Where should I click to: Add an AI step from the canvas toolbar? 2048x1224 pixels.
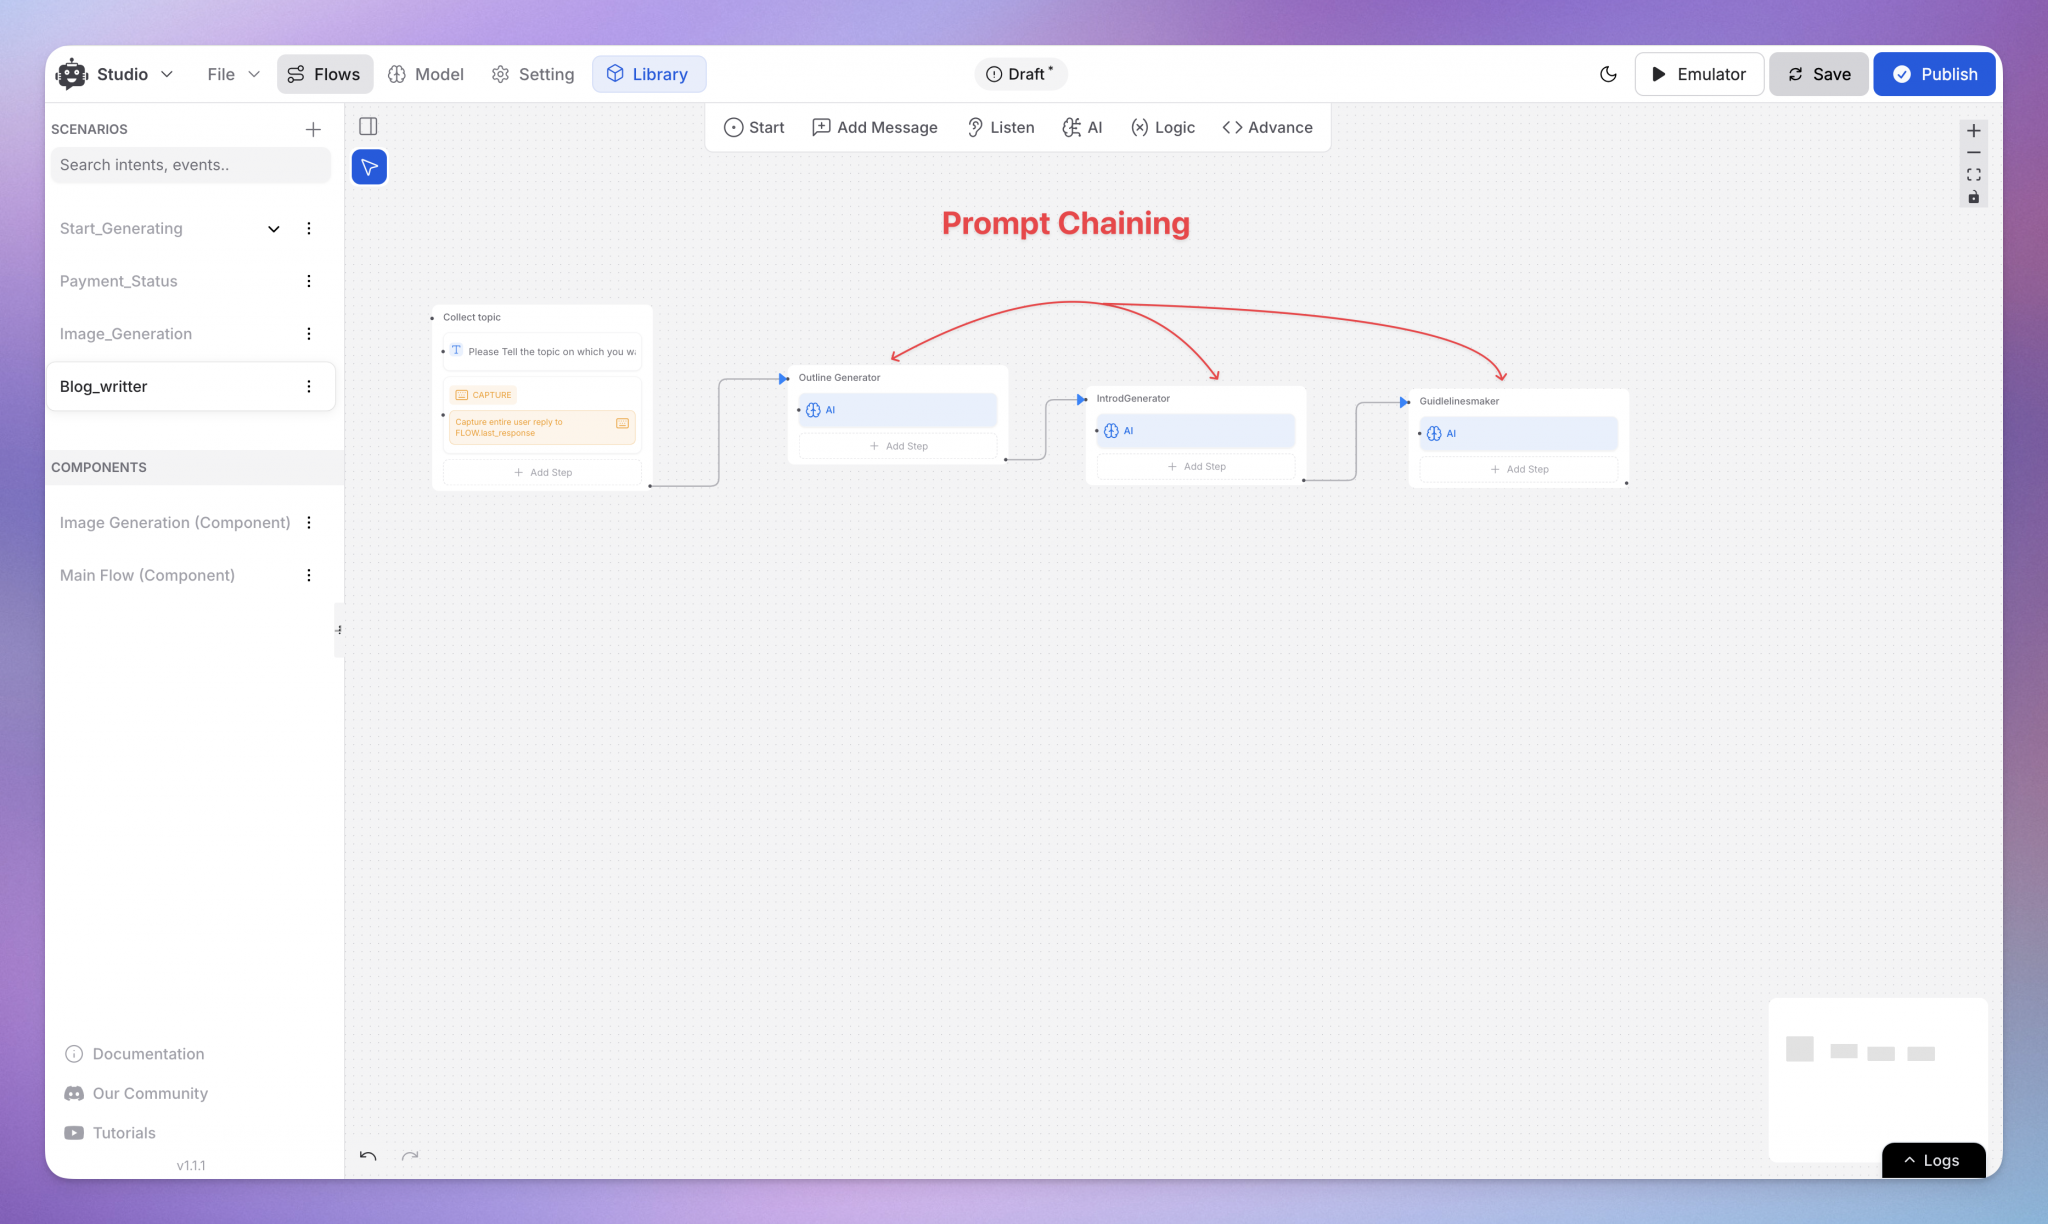[1082, 127]
